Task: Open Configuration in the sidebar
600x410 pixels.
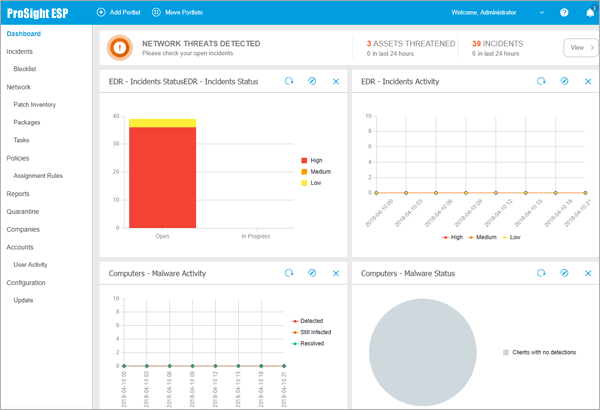Action: click(26, 283)
